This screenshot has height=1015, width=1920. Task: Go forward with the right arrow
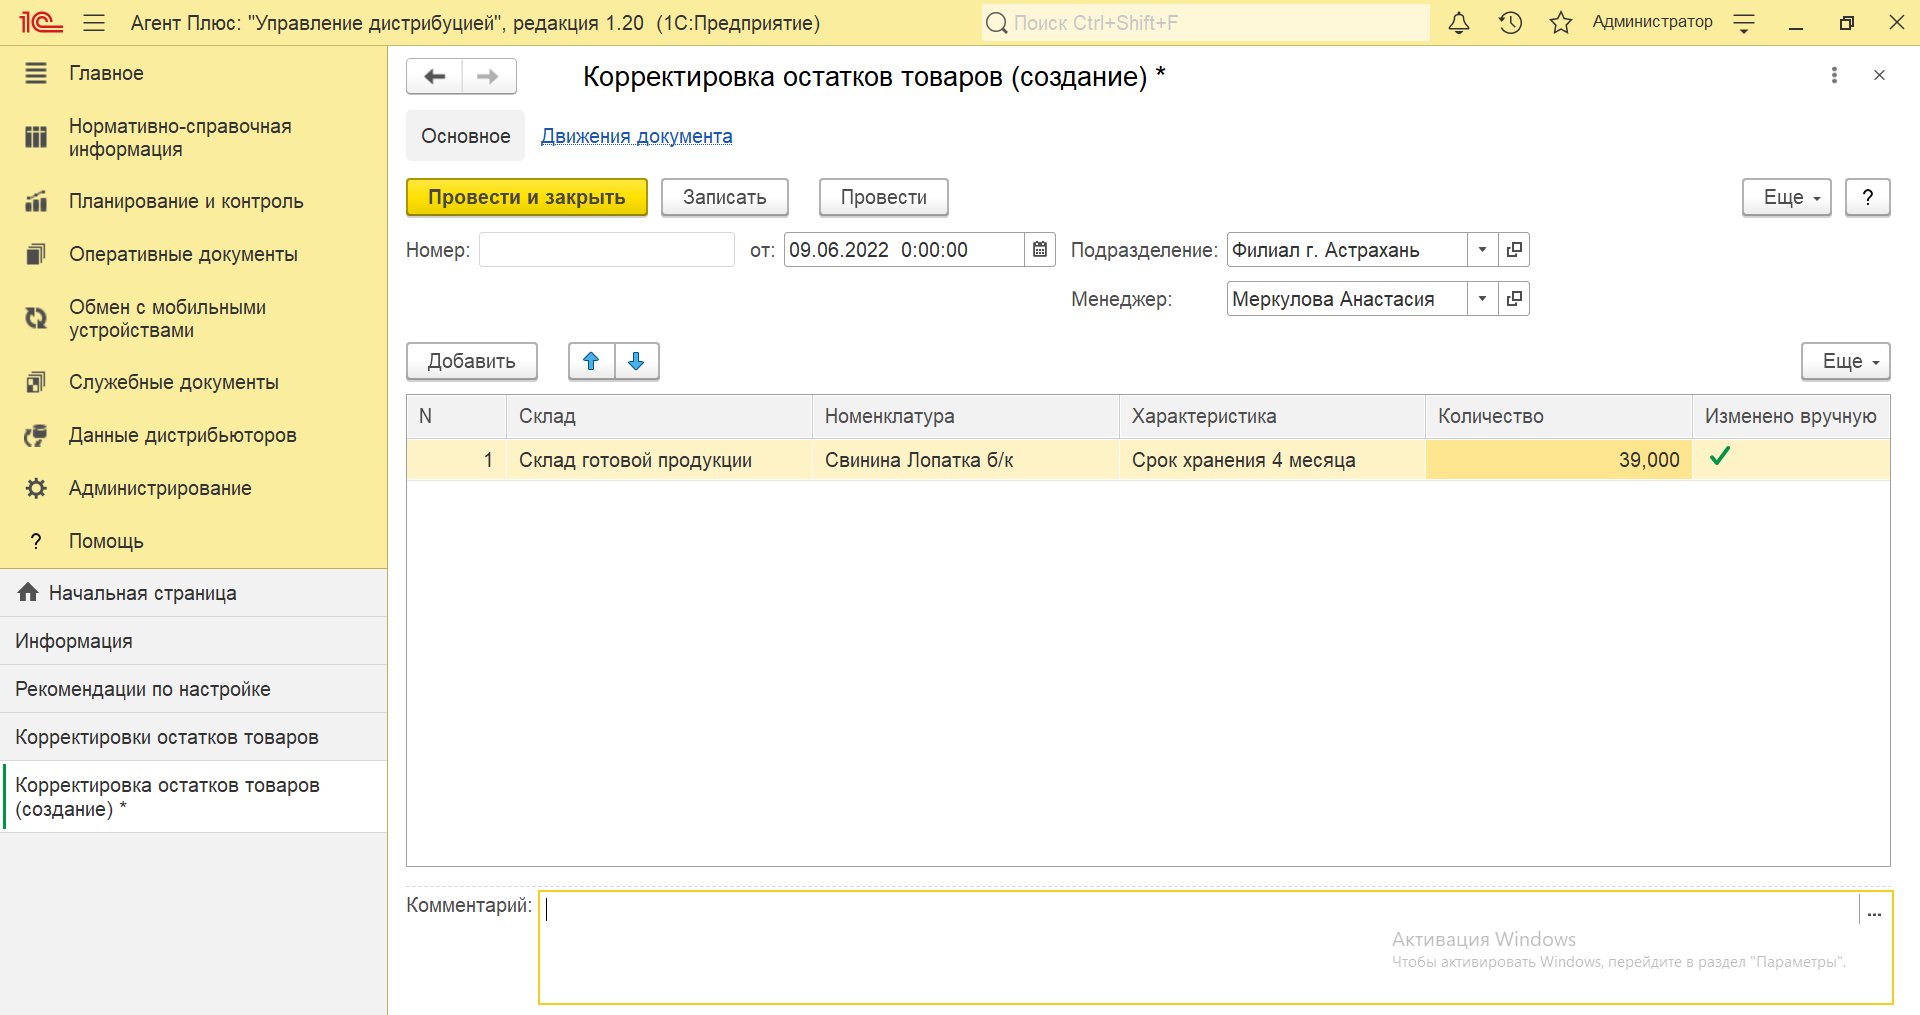(x=488, y=76)
